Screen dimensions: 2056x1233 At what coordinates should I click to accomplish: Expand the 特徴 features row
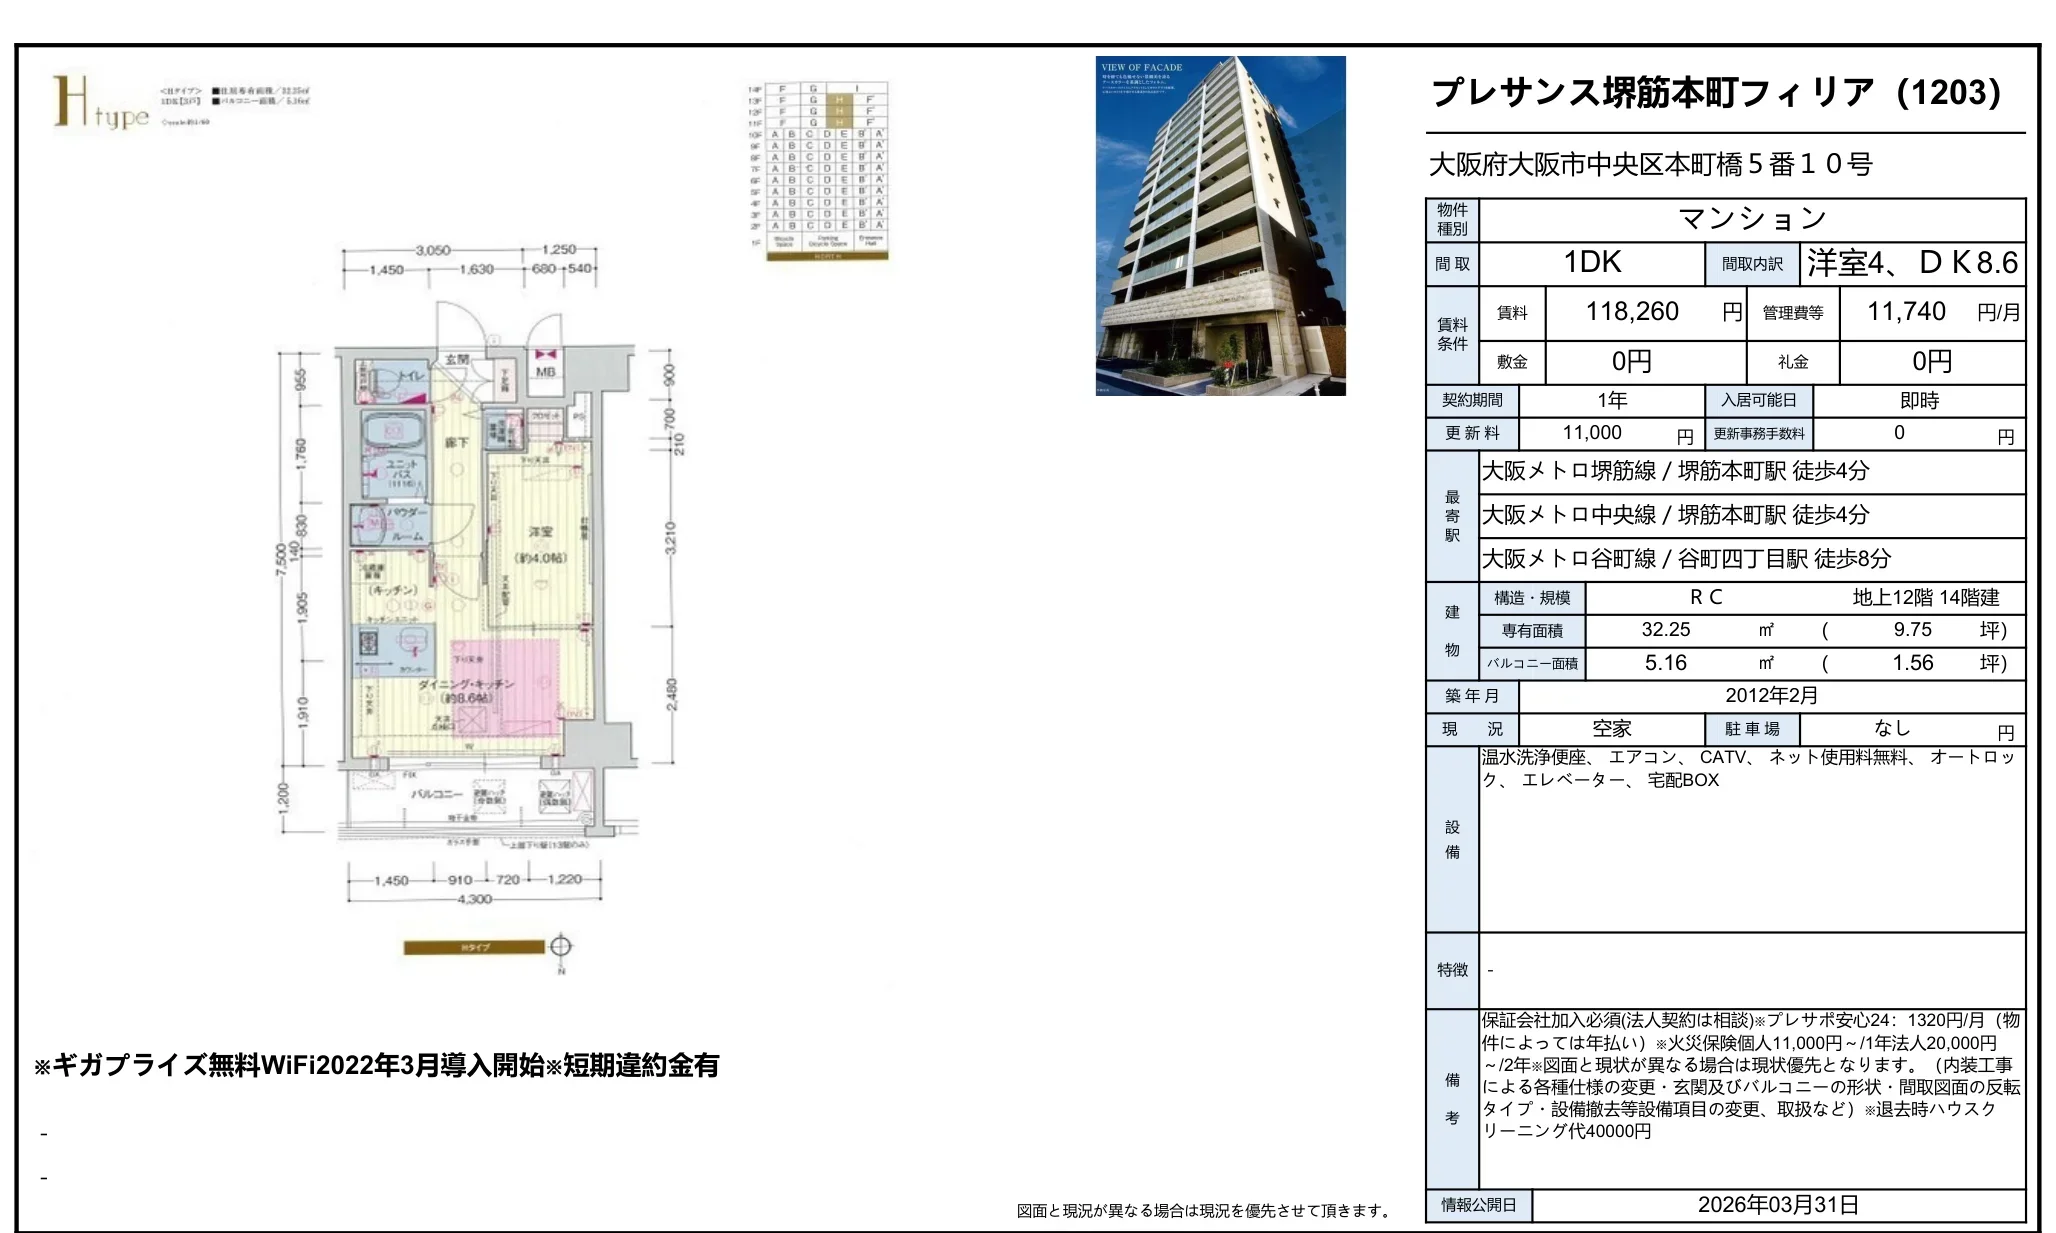click(1453, 968)
